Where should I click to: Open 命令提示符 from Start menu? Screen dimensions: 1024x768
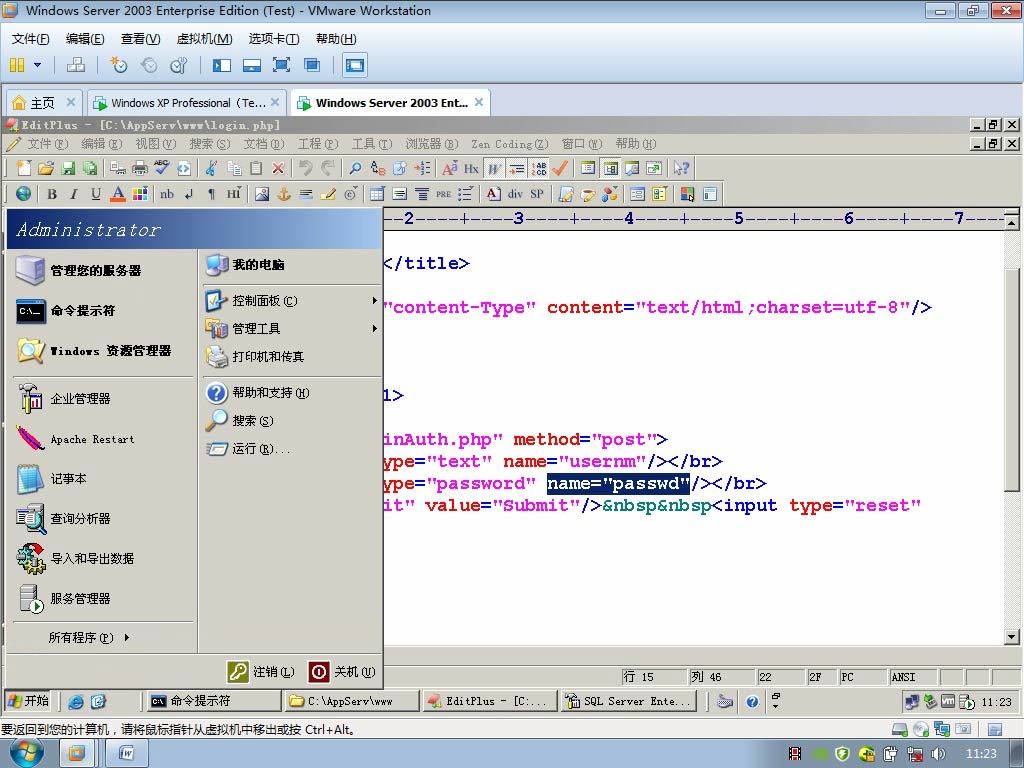[103, 311]
